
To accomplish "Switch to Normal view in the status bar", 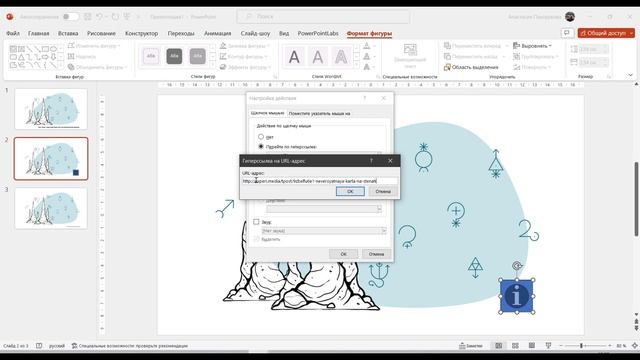I will (x=499, y=346).
